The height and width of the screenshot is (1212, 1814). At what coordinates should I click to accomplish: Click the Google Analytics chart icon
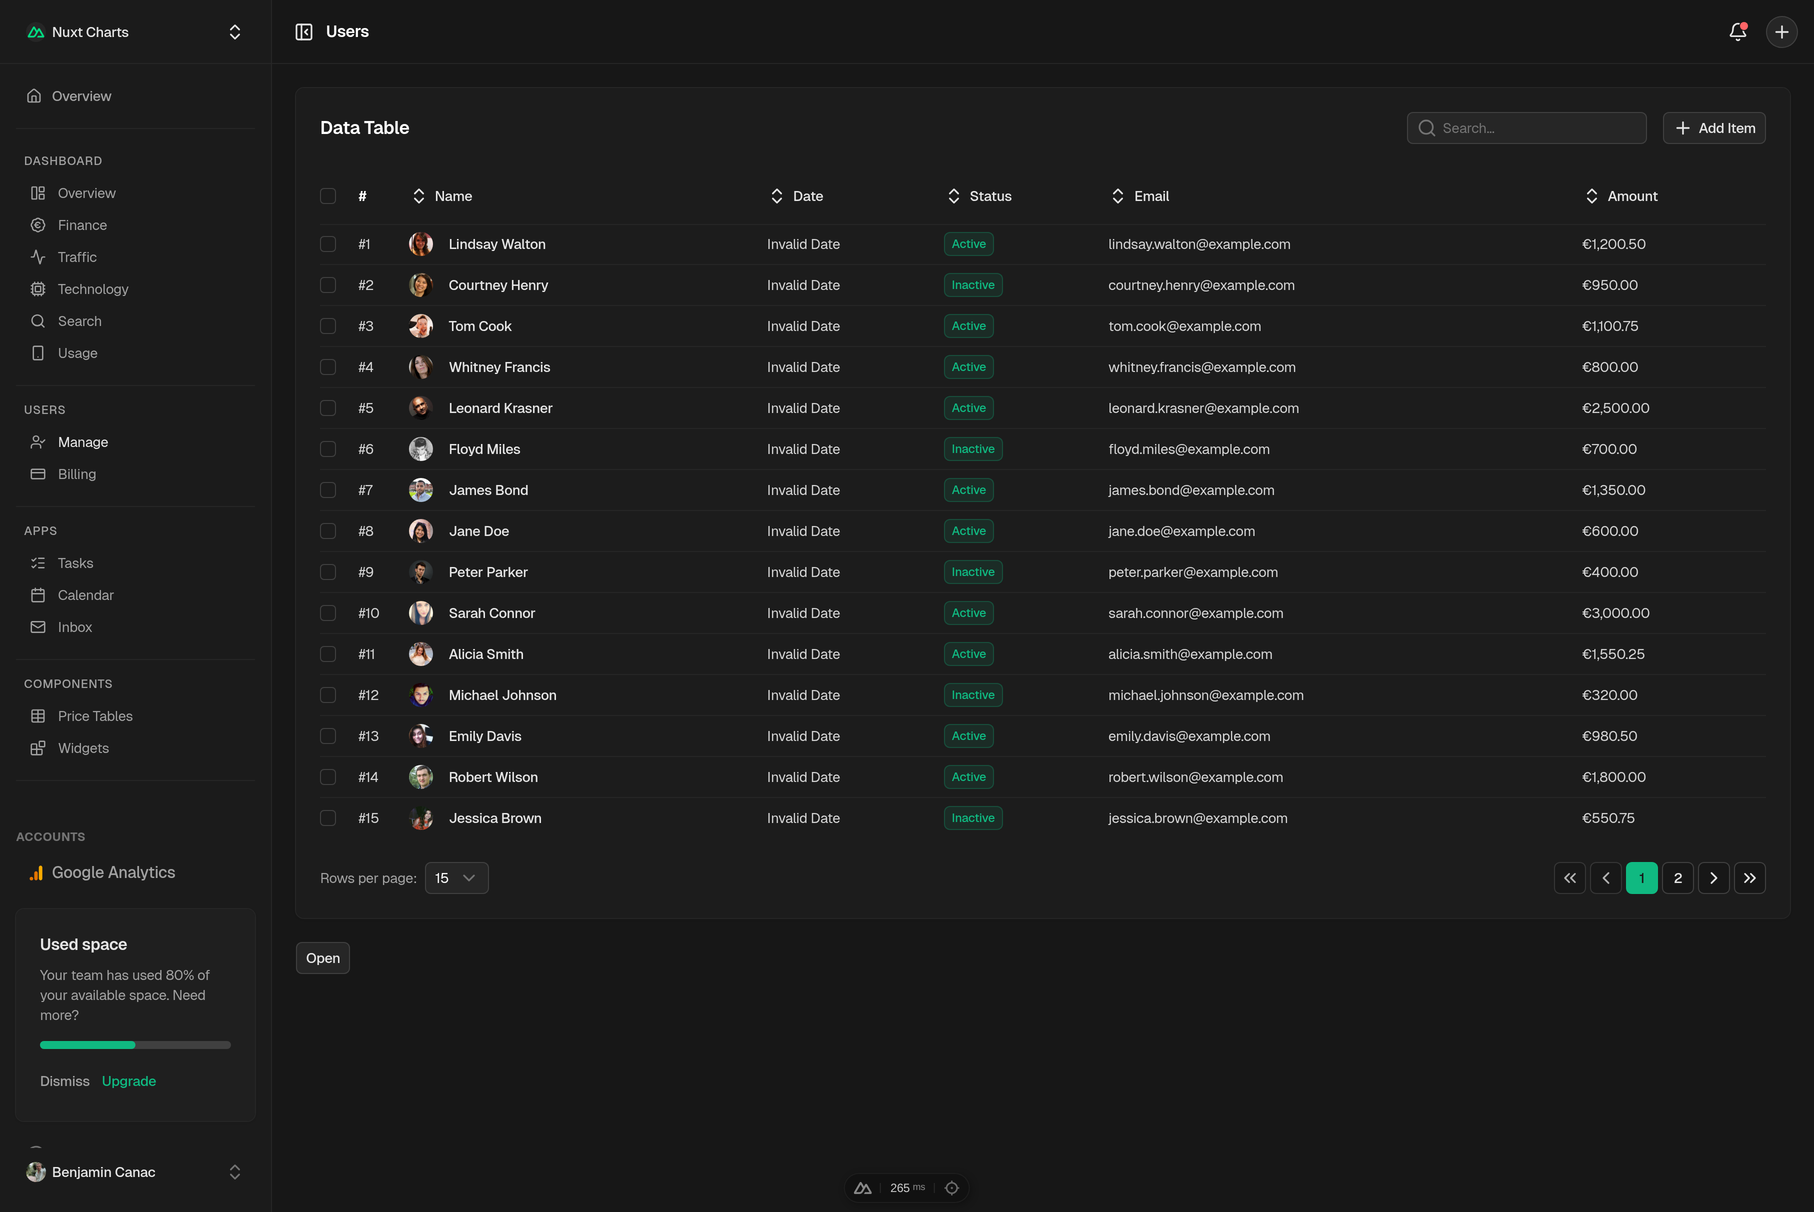point(36,873)
